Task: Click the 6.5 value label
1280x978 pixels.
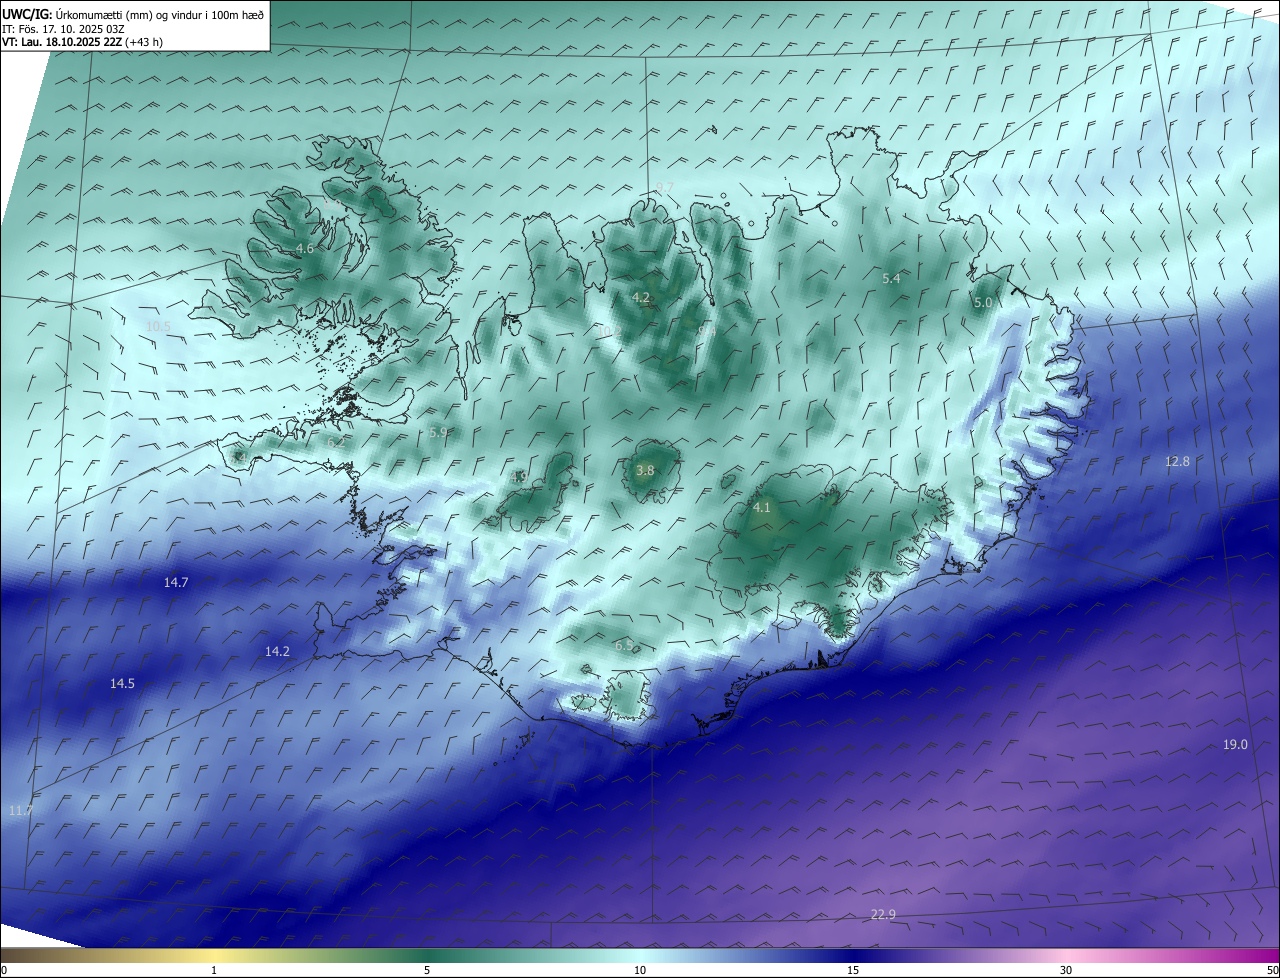Action: coord(624,645)
